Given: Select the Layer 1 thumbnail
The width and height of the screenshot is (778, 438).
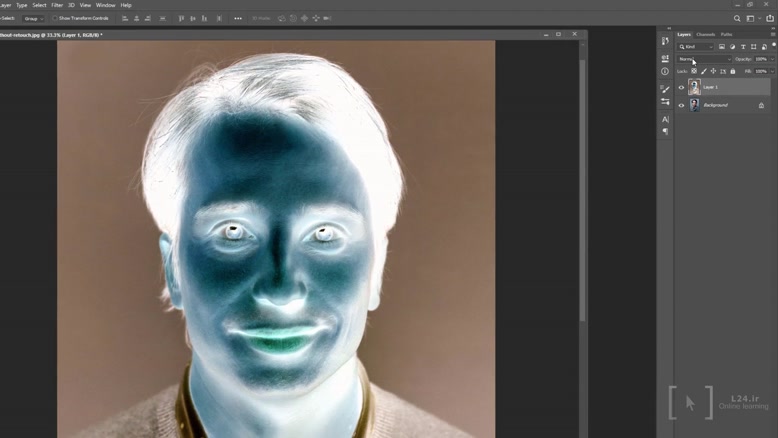Looking at the screenshot, I should (x=694, y=88).
